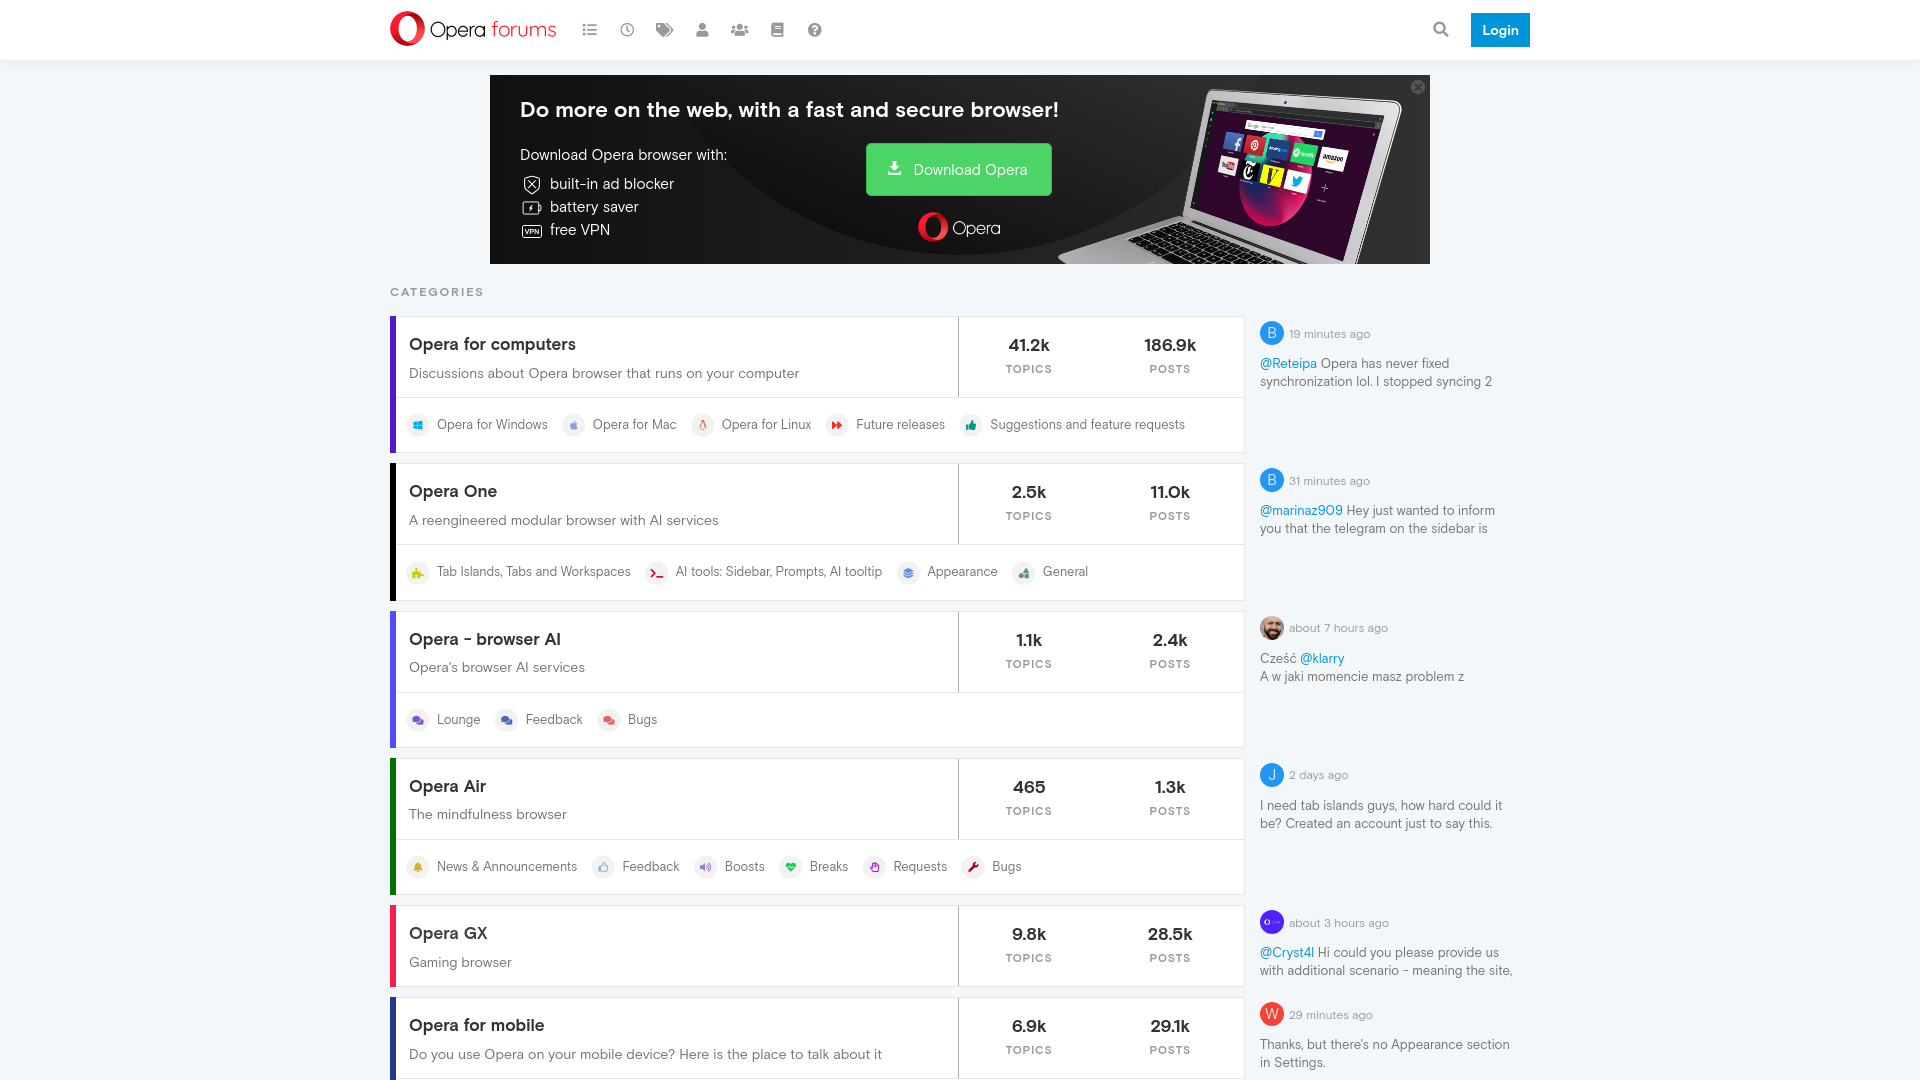Open the Requests subcategory link
Image resolution: width=1920 pixels, height=1080 pixels.
click(x=920, y=867)
